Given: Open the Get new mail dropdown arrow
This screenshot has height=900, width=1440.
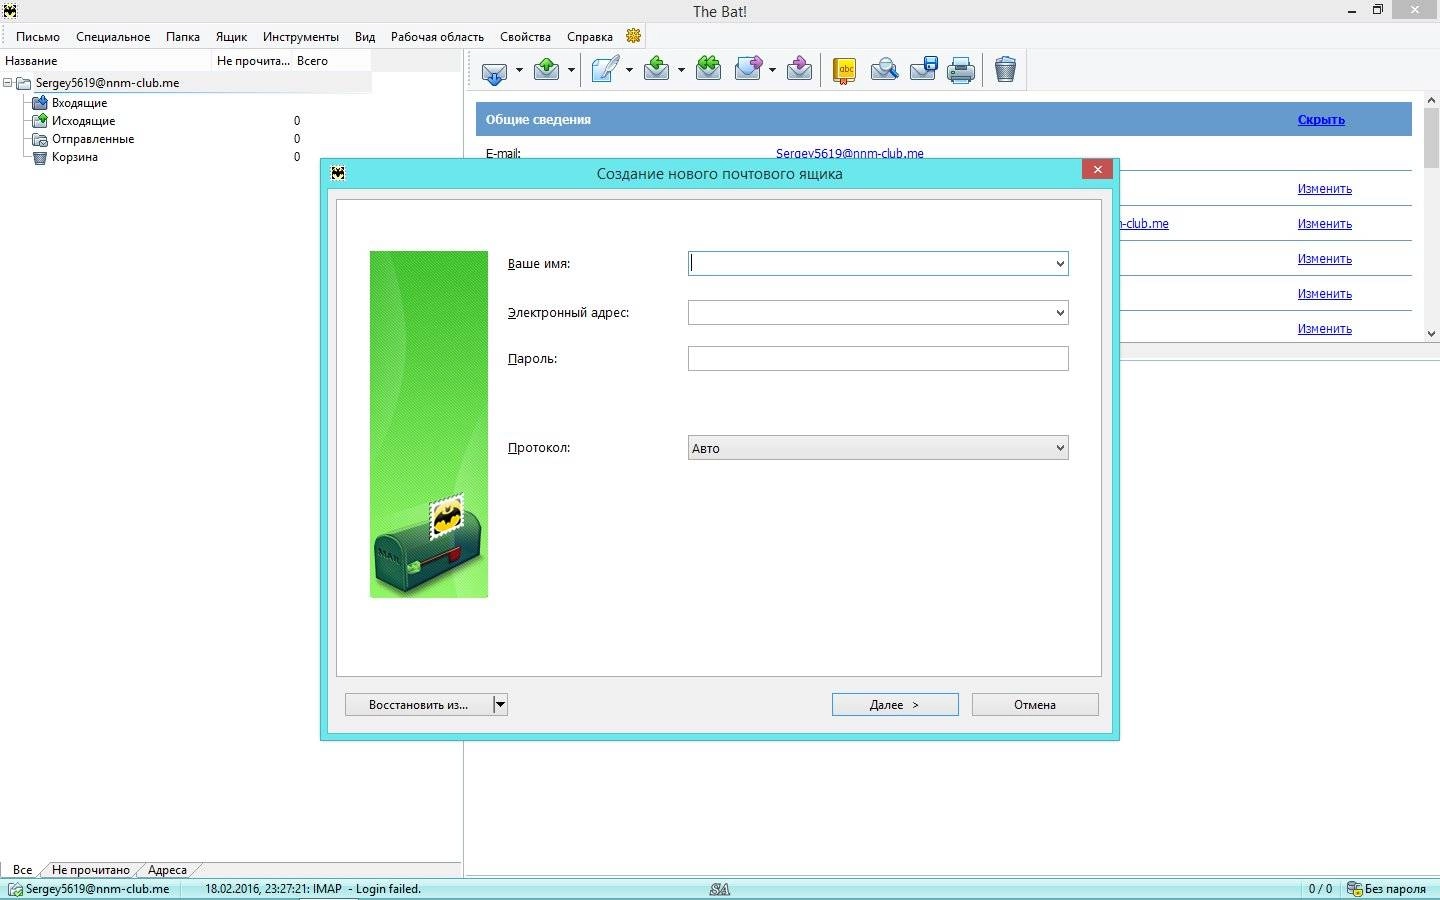Looking at the screenshot, I should 519,70.
